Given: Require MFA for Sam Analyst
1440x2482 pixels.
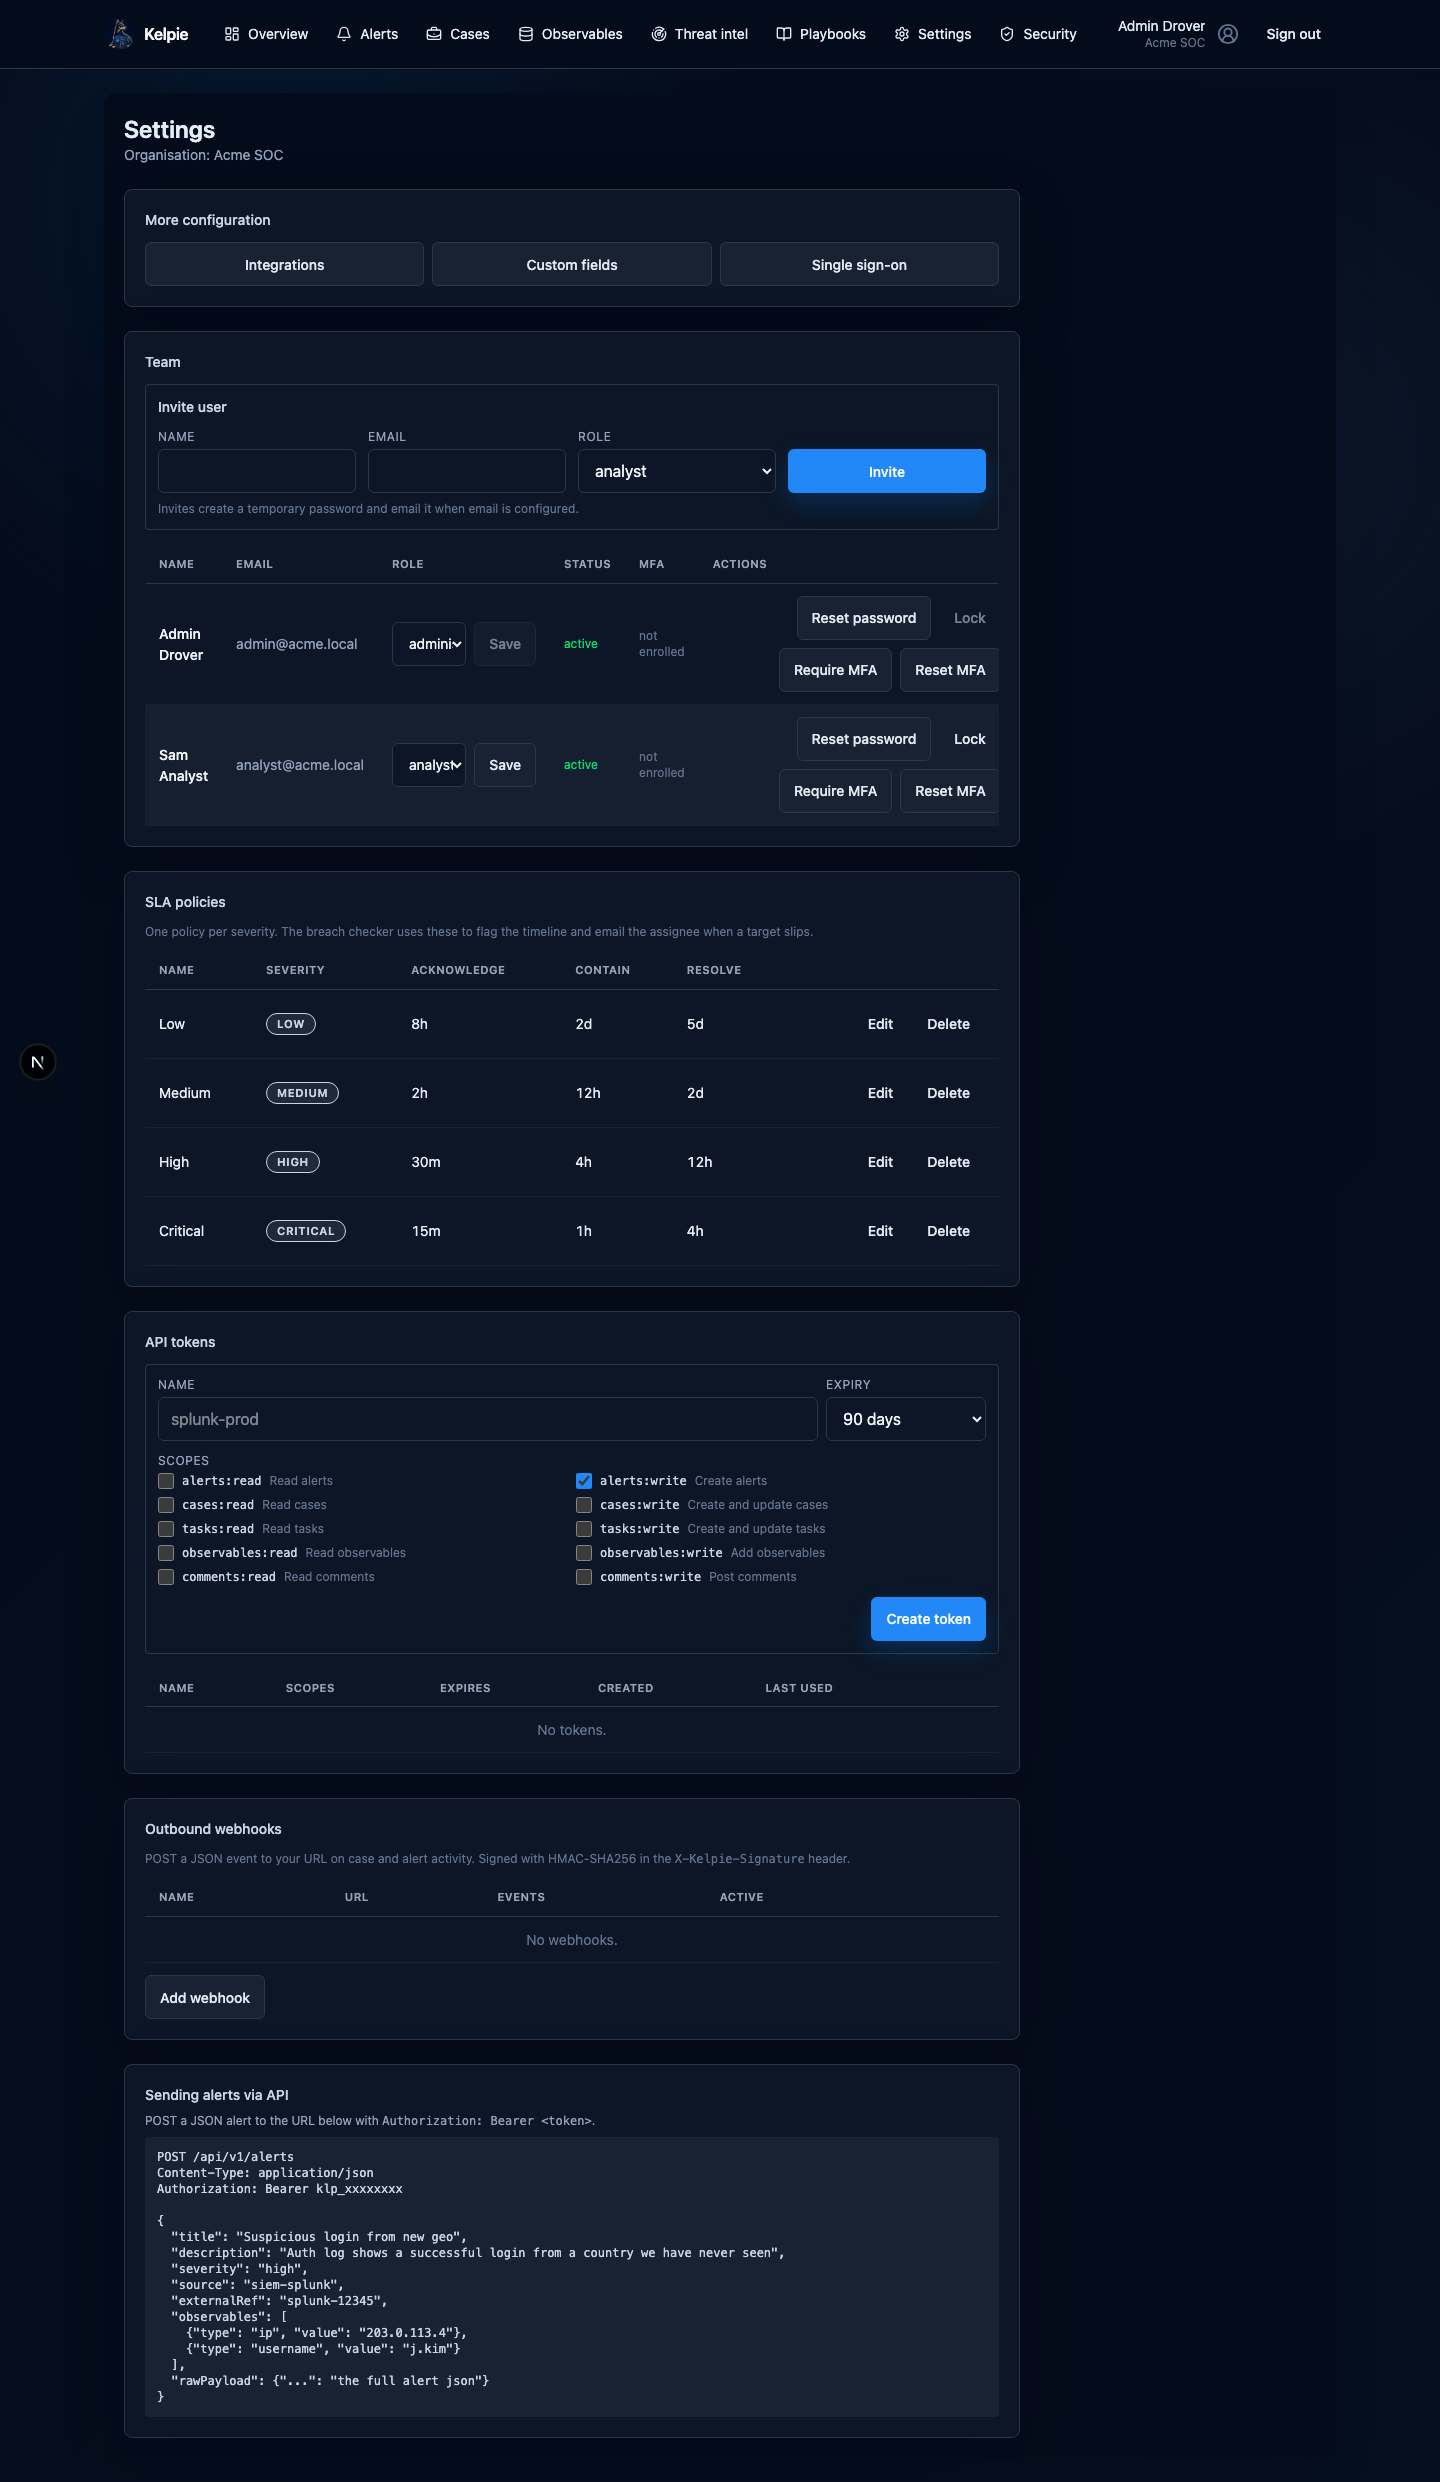Looking at the screenshot, I should pyautogui.click(x=835, y=791).
